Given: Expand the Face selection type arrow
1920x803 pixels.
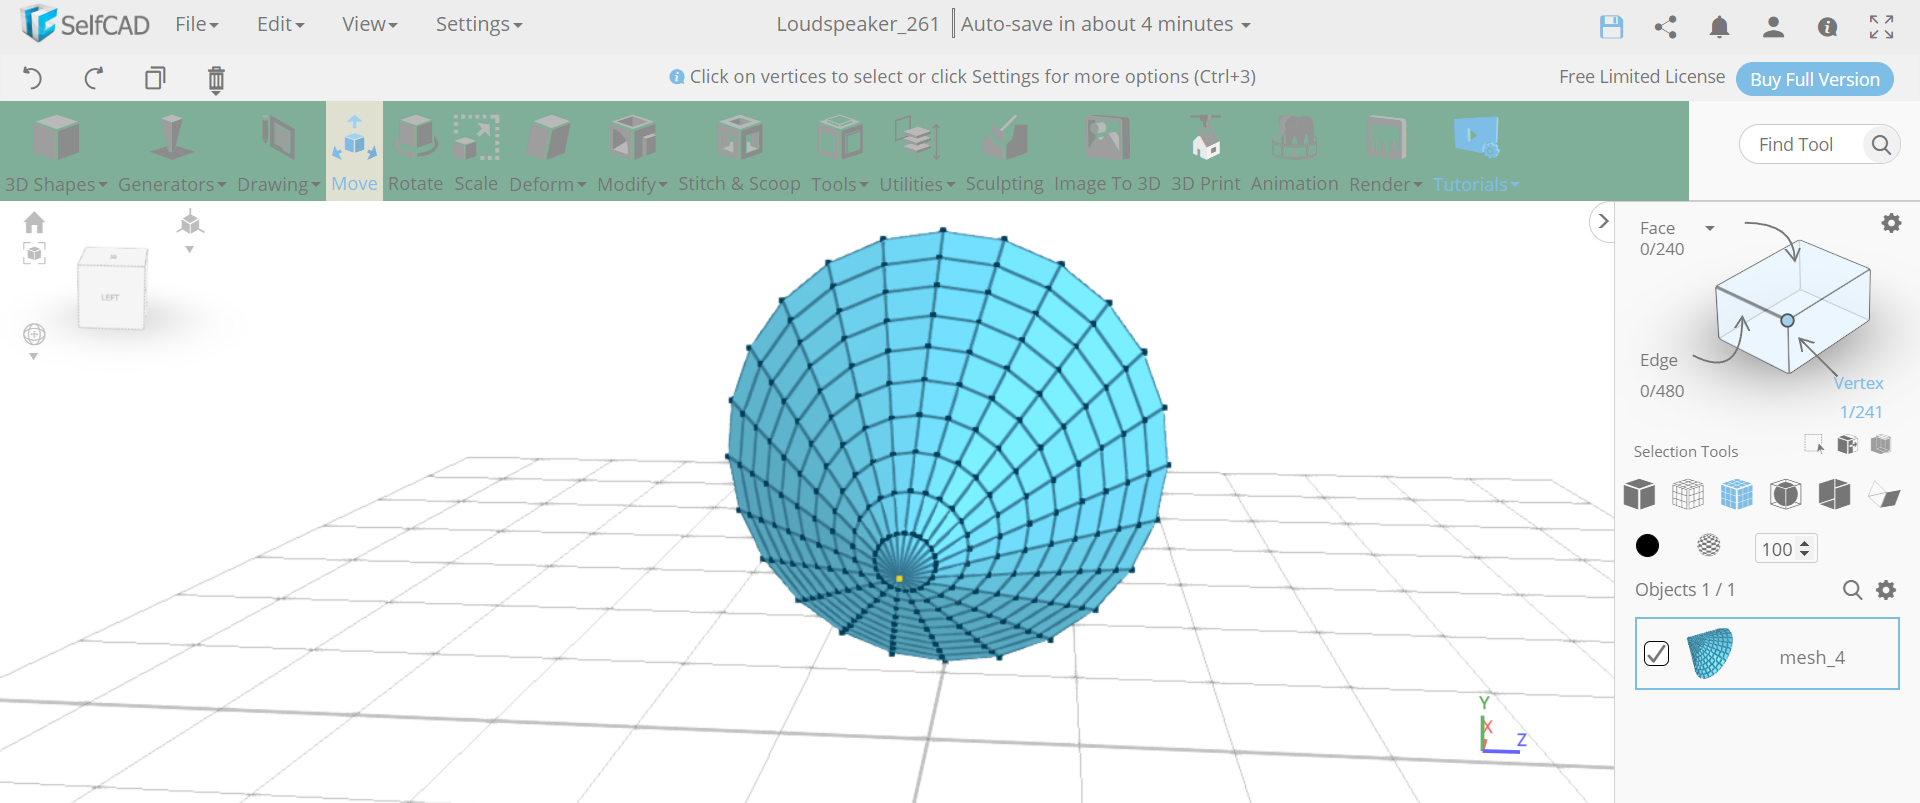Looking at the screenshot, I should point(1710,228).
